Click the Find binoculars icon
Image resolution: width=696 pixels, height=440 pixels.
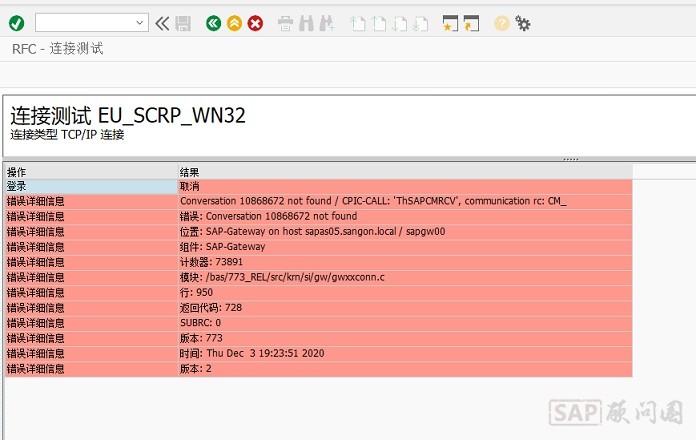306,23
